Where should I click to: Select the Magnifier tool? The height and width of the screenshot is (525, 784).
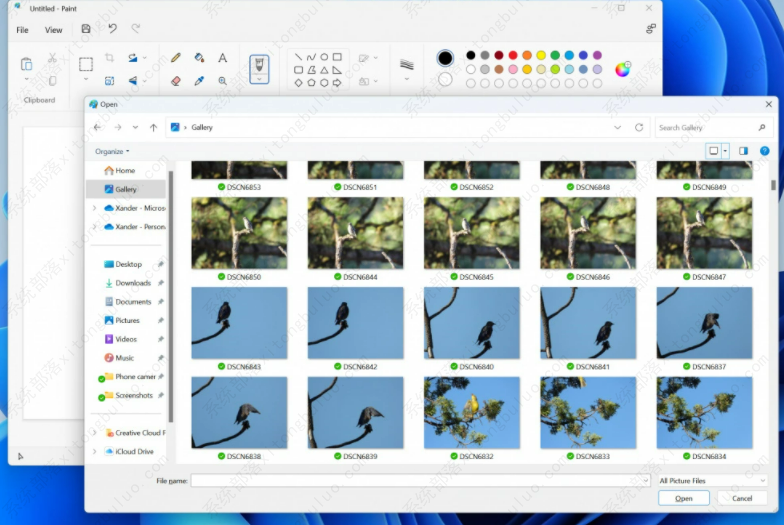point(222,80)
